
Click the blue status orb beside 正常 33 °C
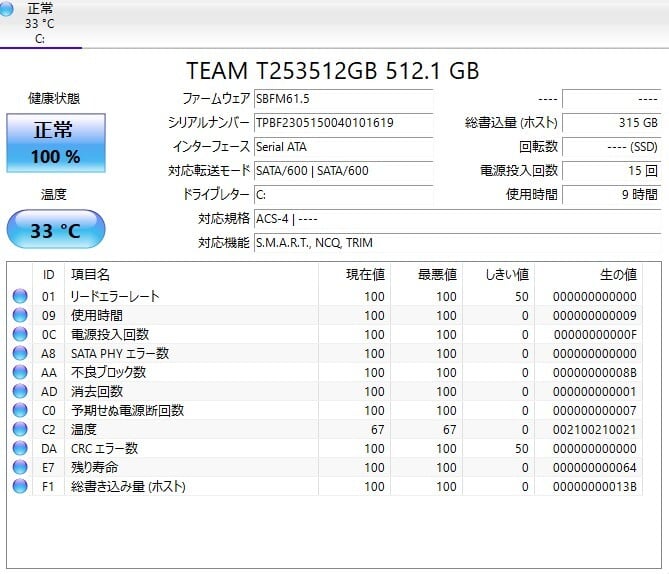click(x=6, y=9)
